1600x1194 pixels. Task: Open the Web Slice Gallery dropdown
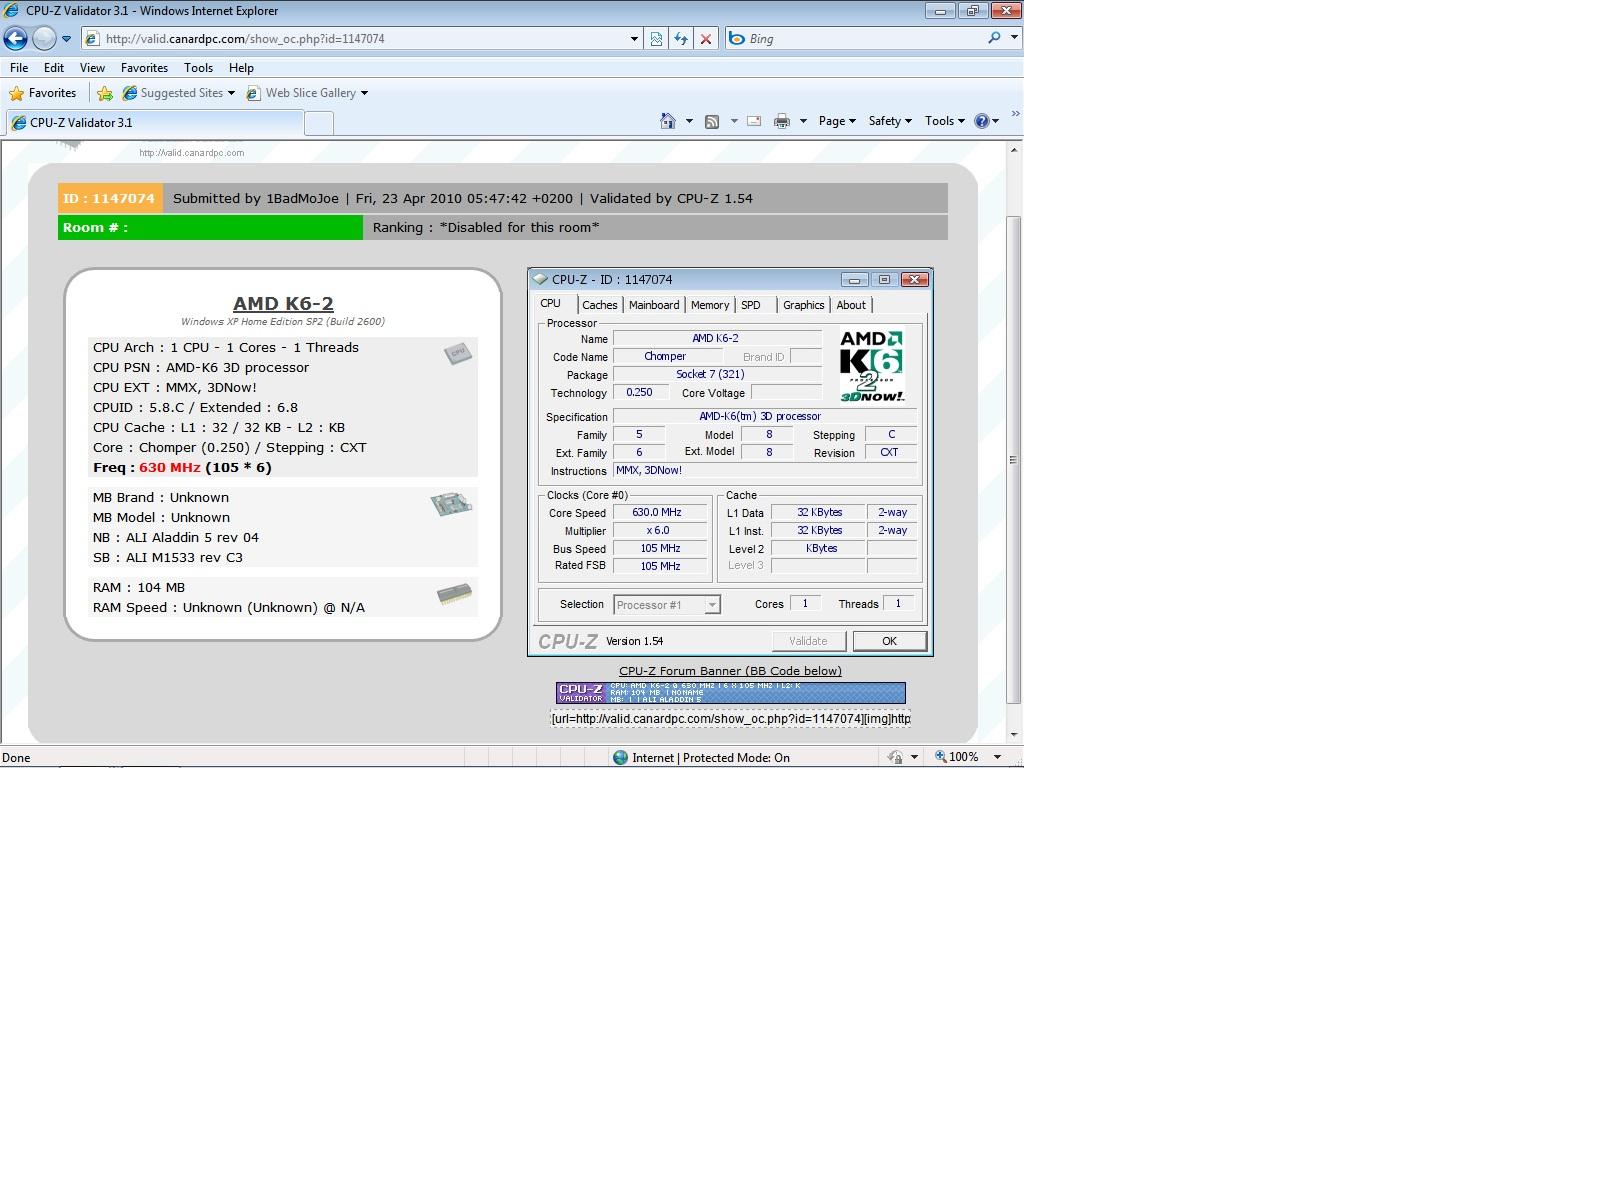[x=307, y=93]
